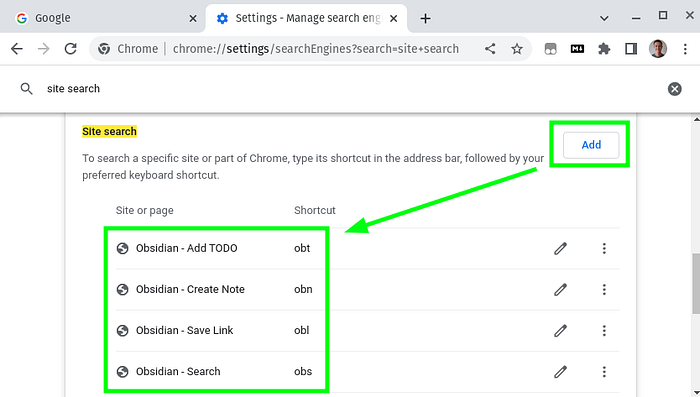
Task: Edit the Obsidian - Add TODO shortcut
Action: pyautogui.click(x=560, y=248)
